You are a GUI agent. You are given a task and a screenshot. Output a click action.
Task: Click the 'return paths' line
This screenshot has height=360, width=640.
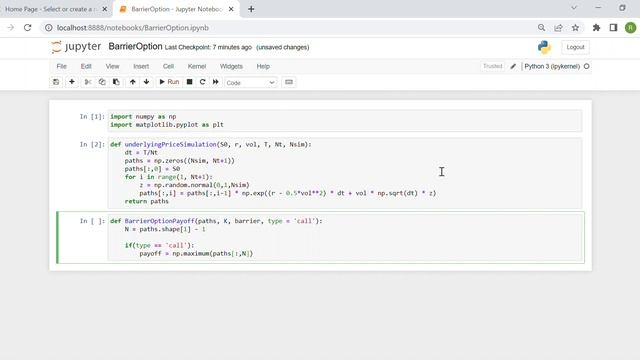(147, 201)
